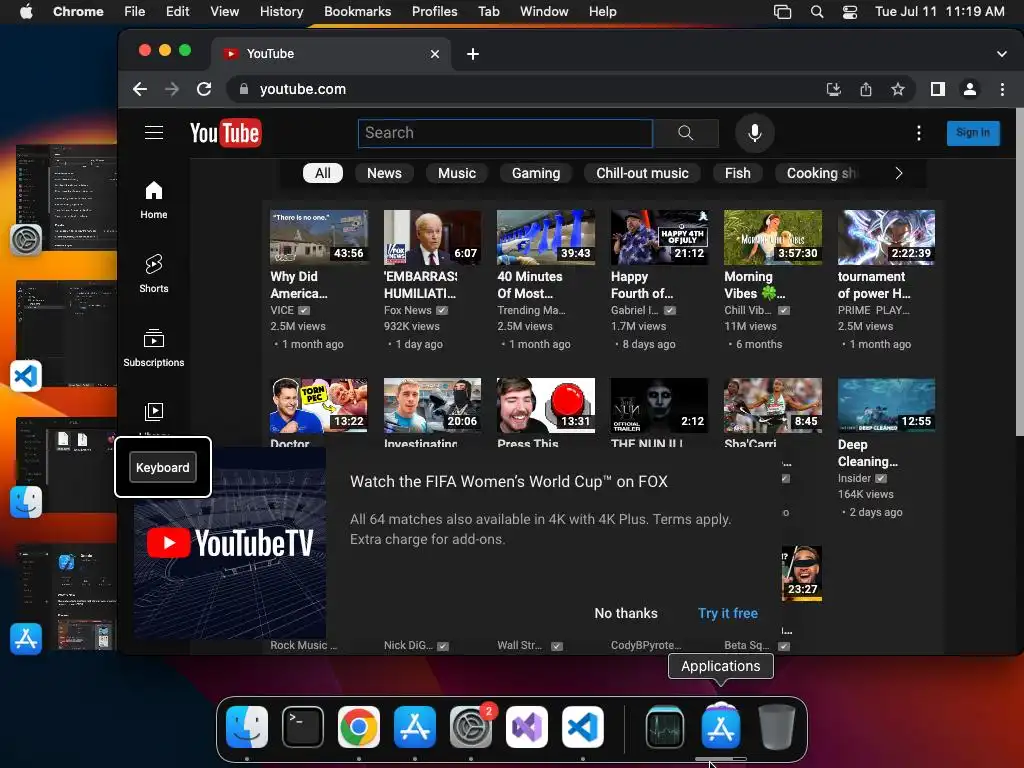
Task: Select the News category chip
Action: pos(384,173)
